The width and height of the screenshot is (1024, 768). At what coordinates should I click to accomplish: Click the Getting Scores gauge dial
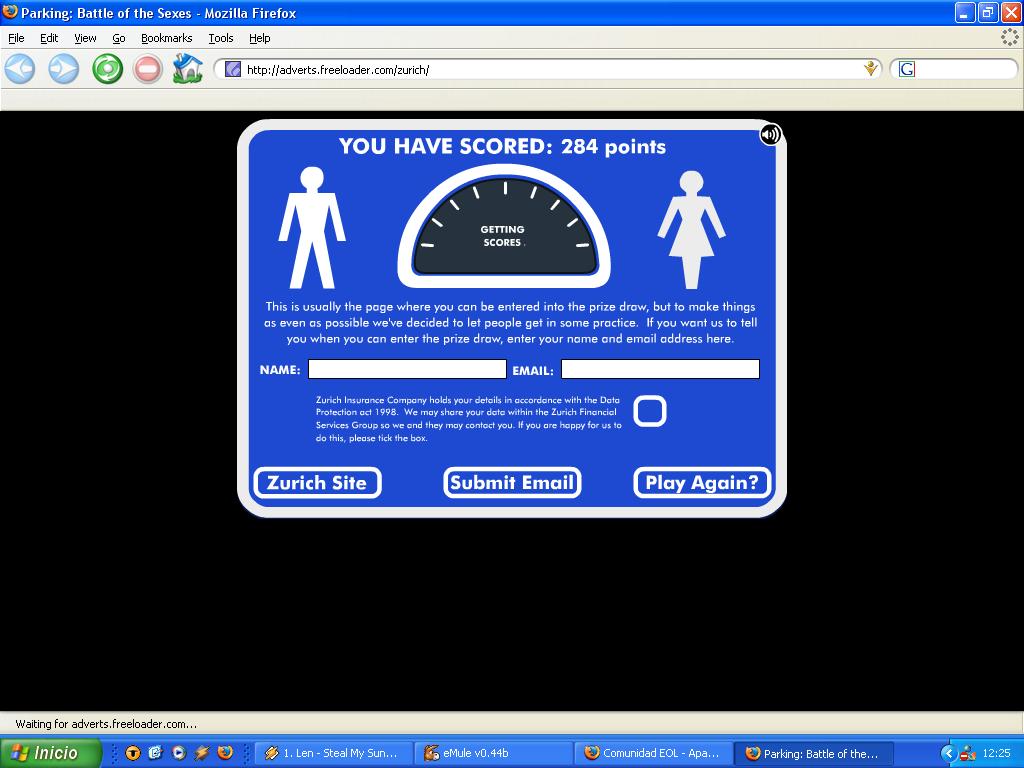pyautogui.click(x=504, y=226)
